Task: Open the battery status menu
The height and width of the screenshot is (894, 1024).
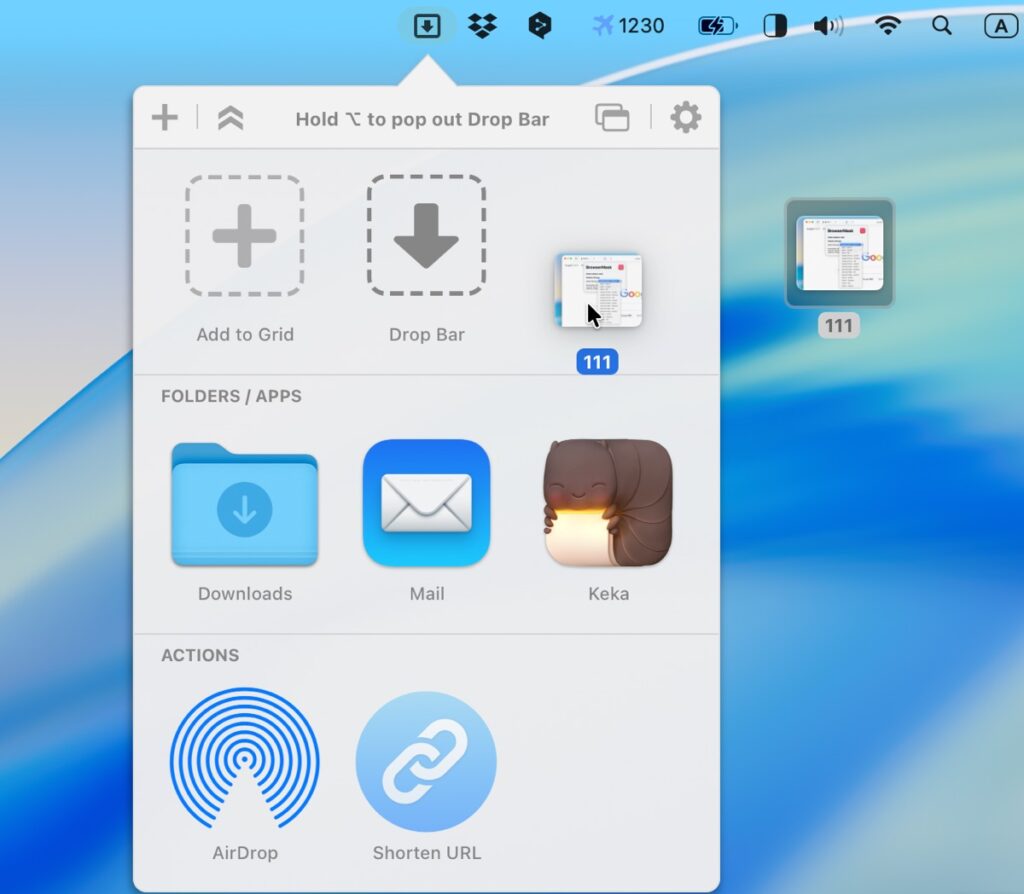Action: [718, 26]
